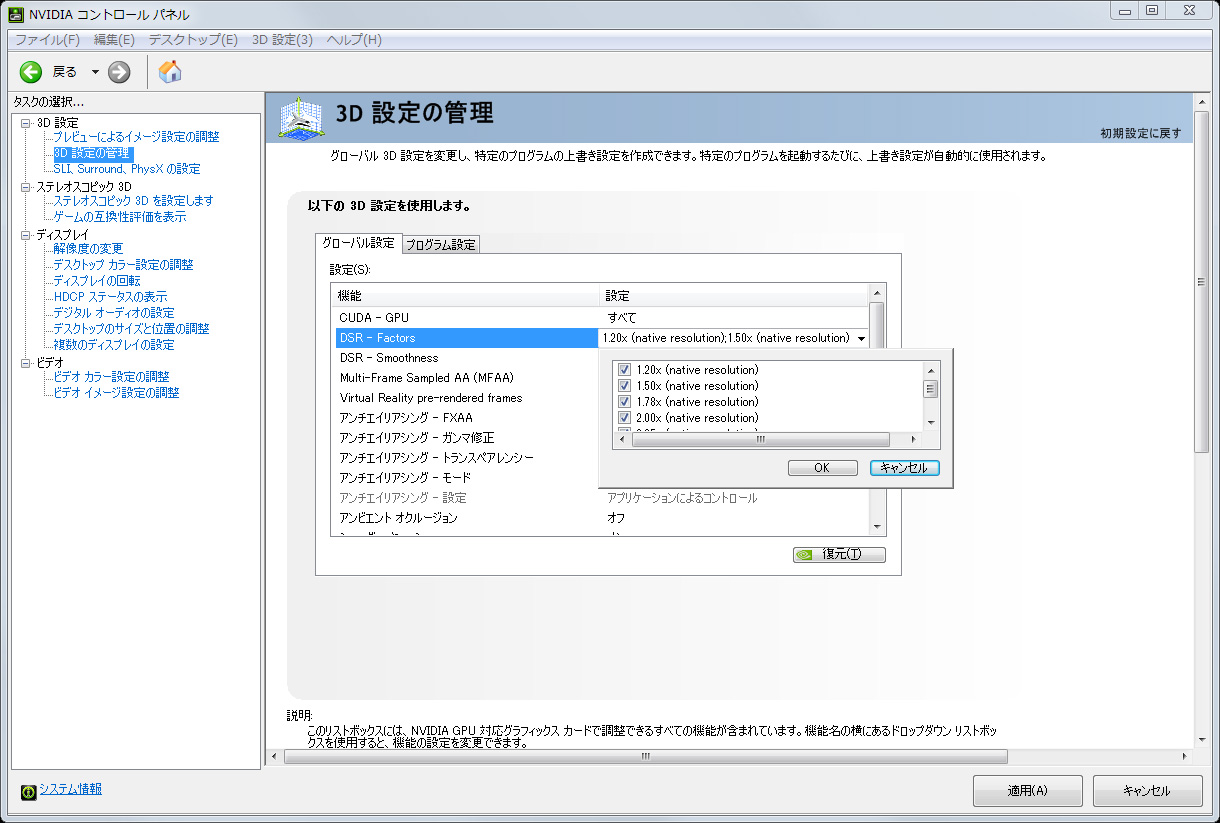The image size is (1220, 823).
Task: Click キャンセル in the DSR factors popup
Action: point(904,468)
